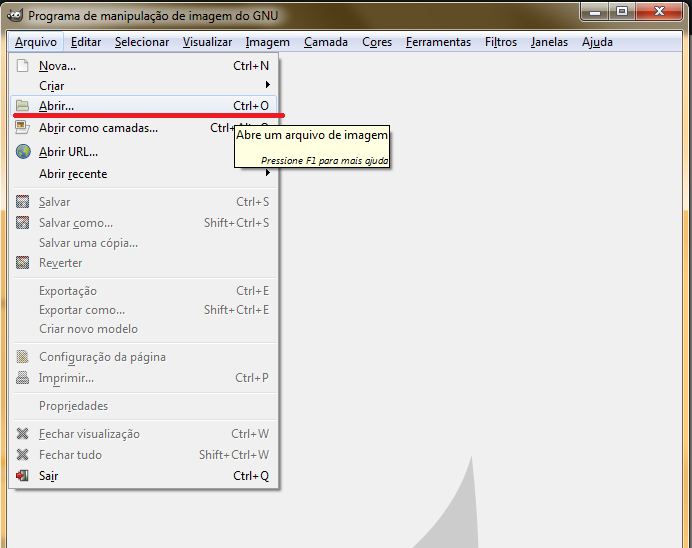The width and height of the screenshot is (692, 548).
Task: Click the globe icon next to Abrir URL
Action: coord(23,152)
